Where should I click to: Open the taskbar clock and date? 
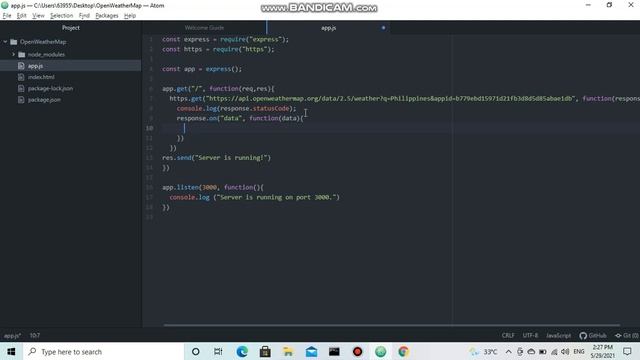pyautogui.click(x=602, y=351)
